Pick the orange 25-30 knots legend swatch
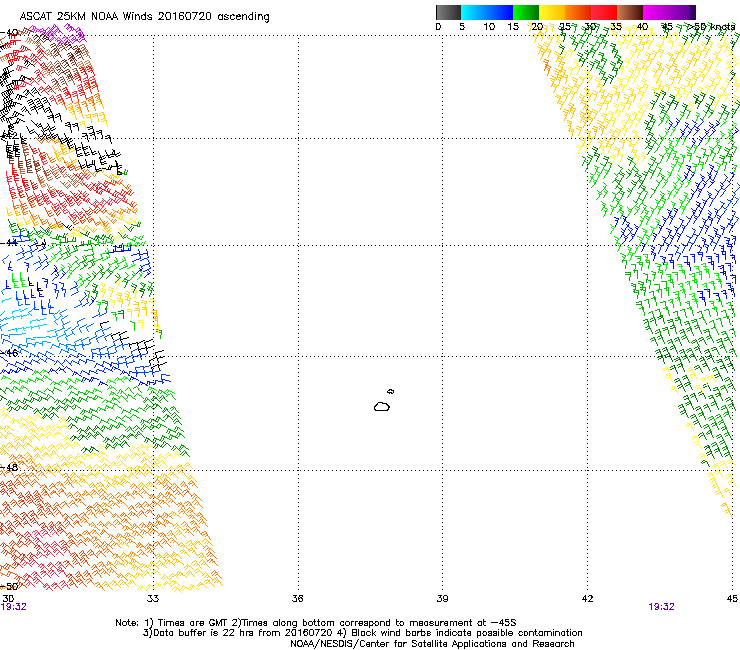Viewport: 740px width, 650px height. 578,12
